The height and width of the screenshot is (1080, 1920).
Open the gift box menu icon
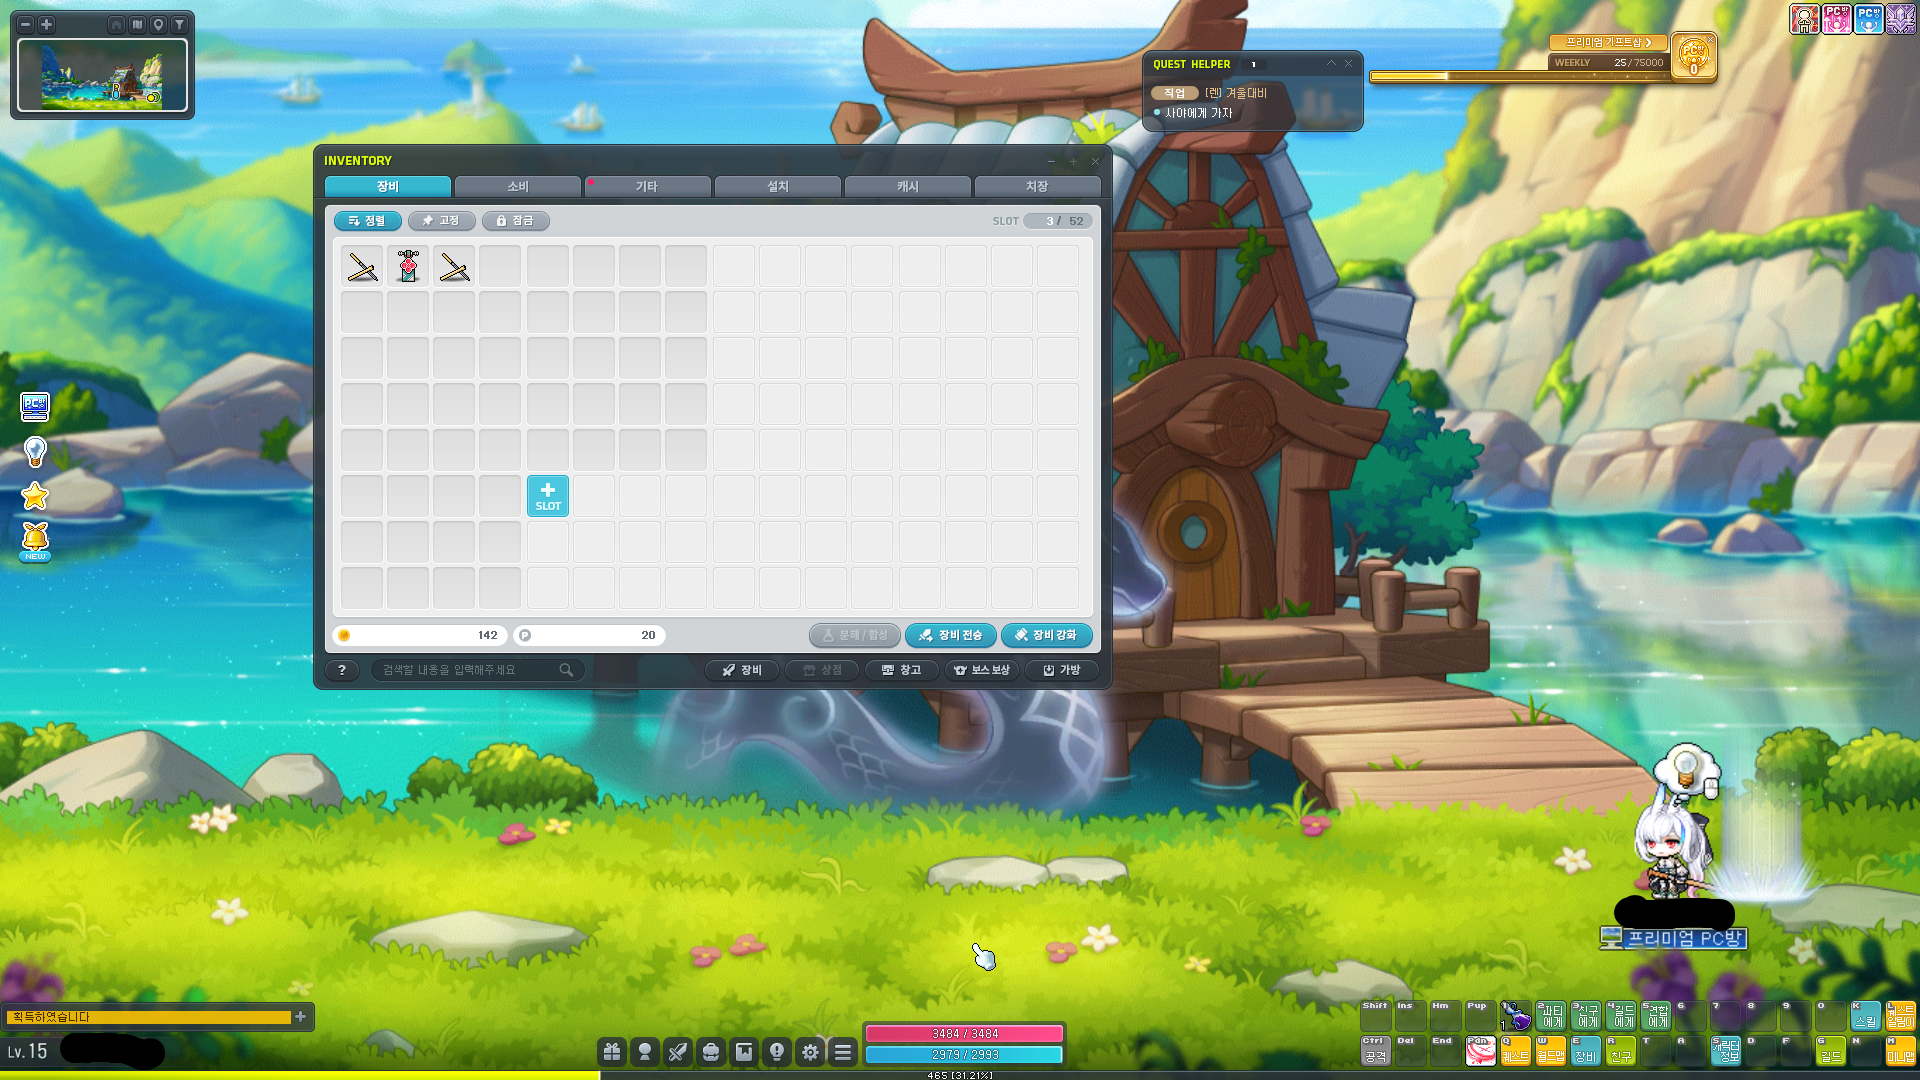pos(612,1052)
